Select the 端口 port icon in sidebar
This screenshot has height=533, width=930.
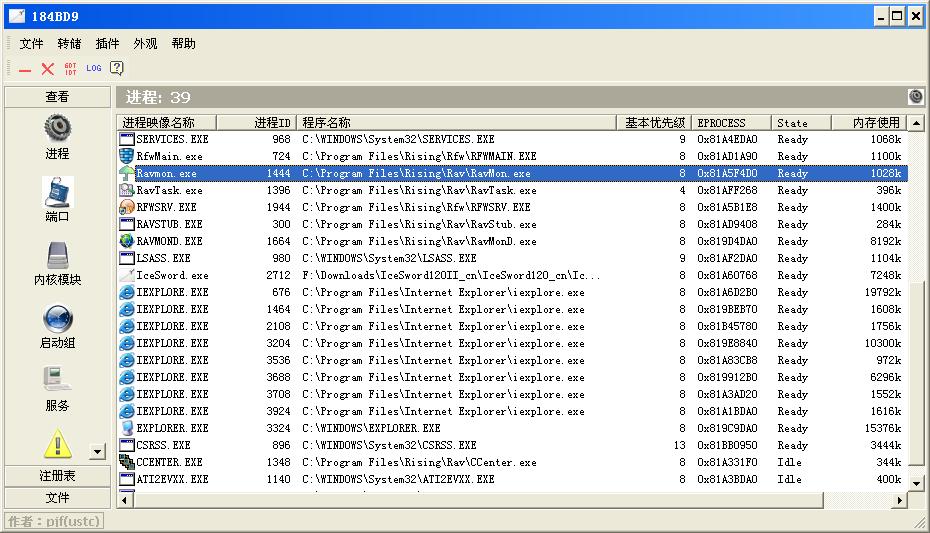pos(58,193)
